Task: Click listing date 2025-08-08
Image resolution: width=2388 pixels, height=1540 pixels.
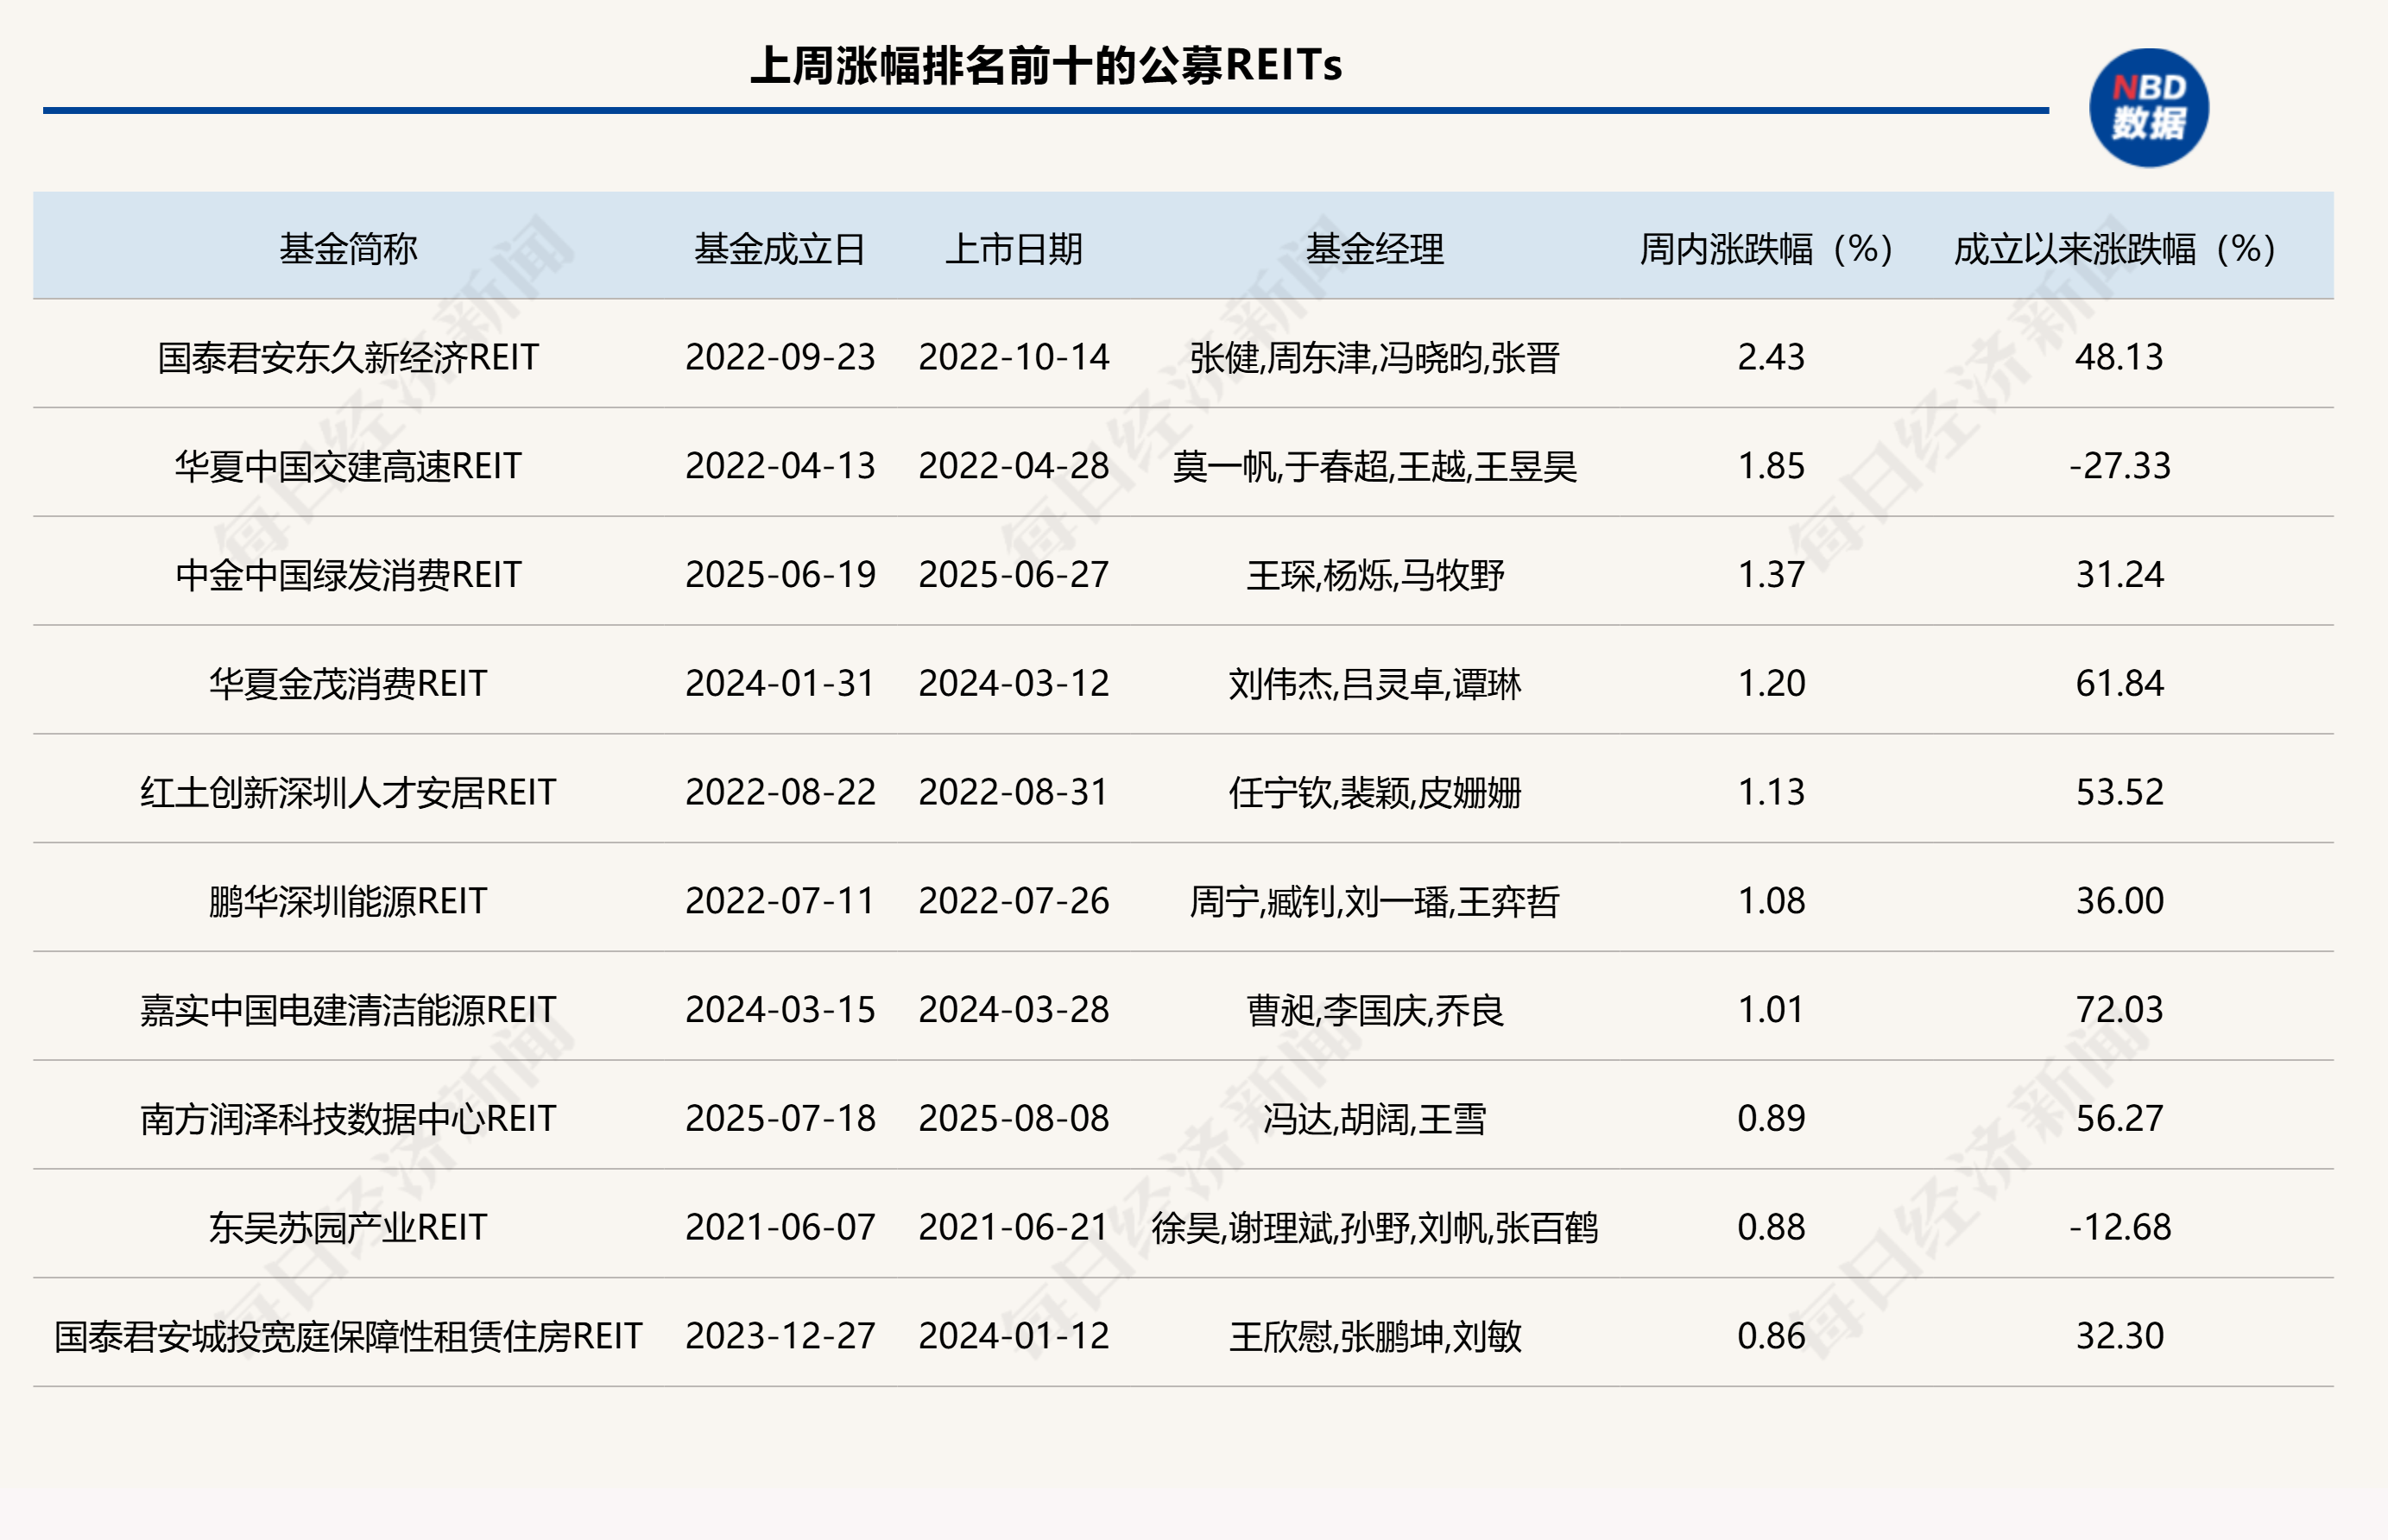Action: [1014, 1119]
